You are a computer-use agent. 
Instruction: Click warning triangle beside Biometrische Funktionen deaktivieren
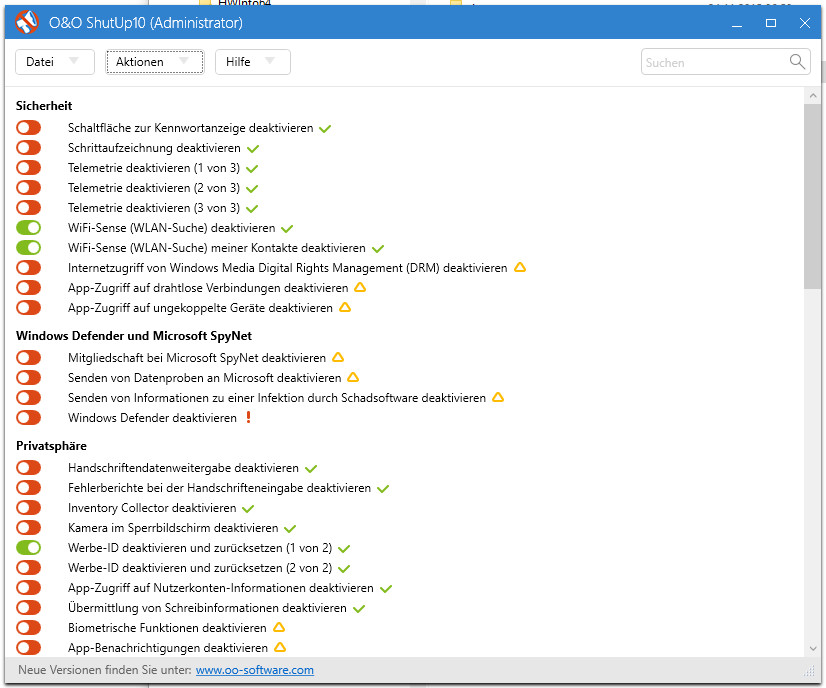point(279,627)
